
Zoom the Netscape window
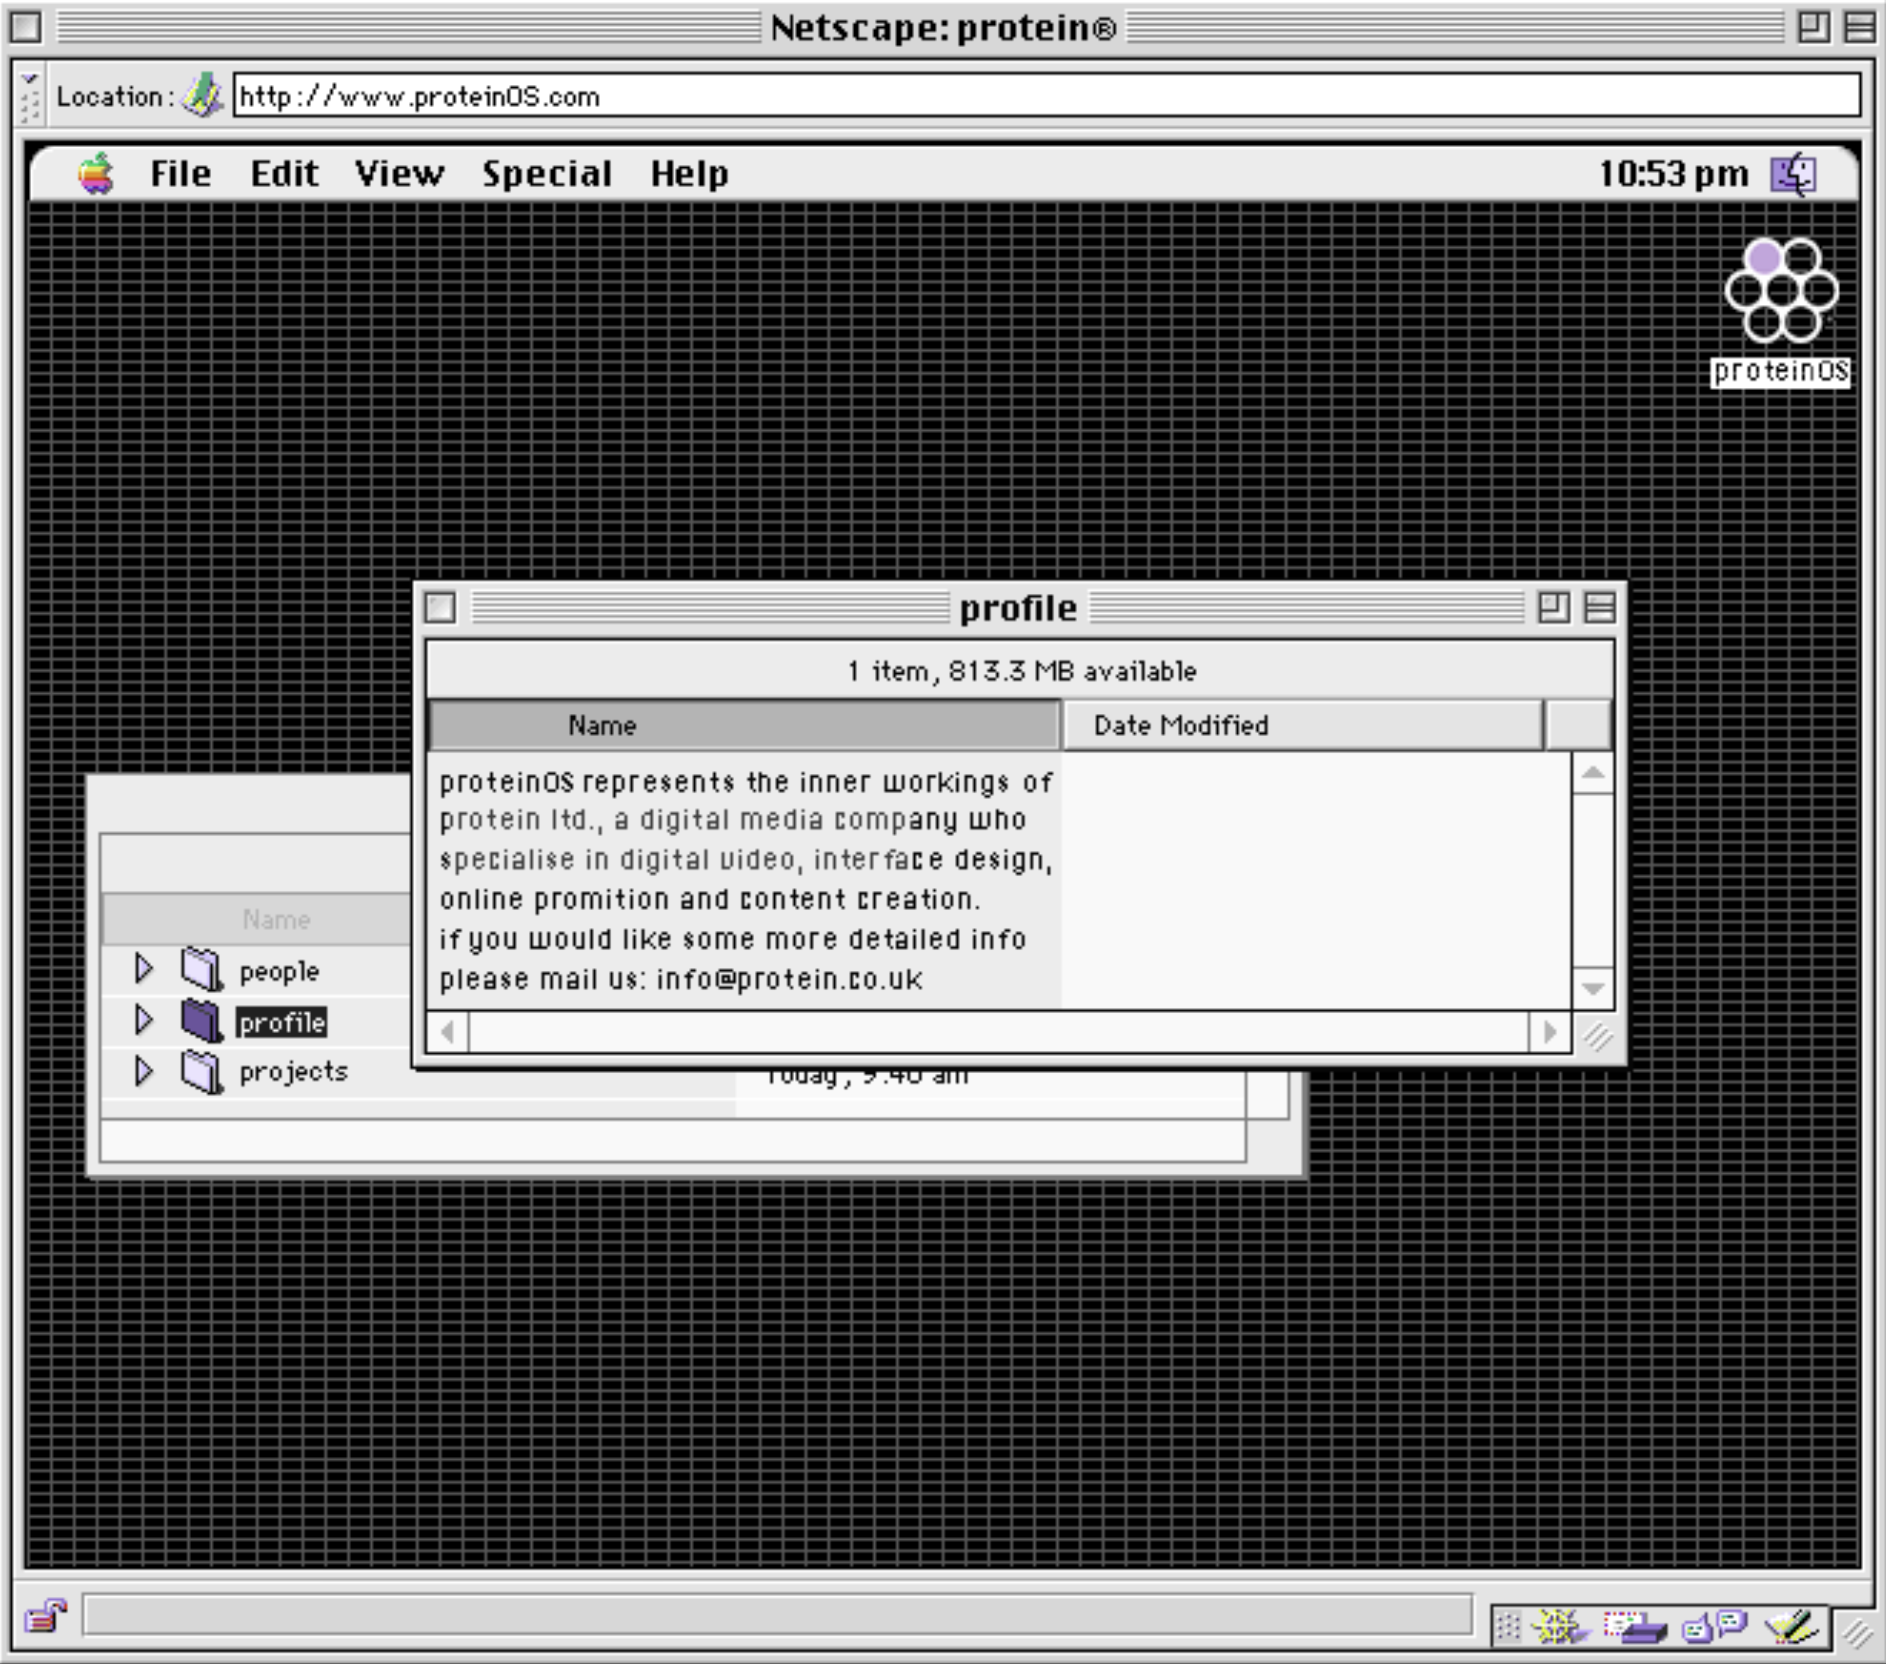(x=1813, y=27)
